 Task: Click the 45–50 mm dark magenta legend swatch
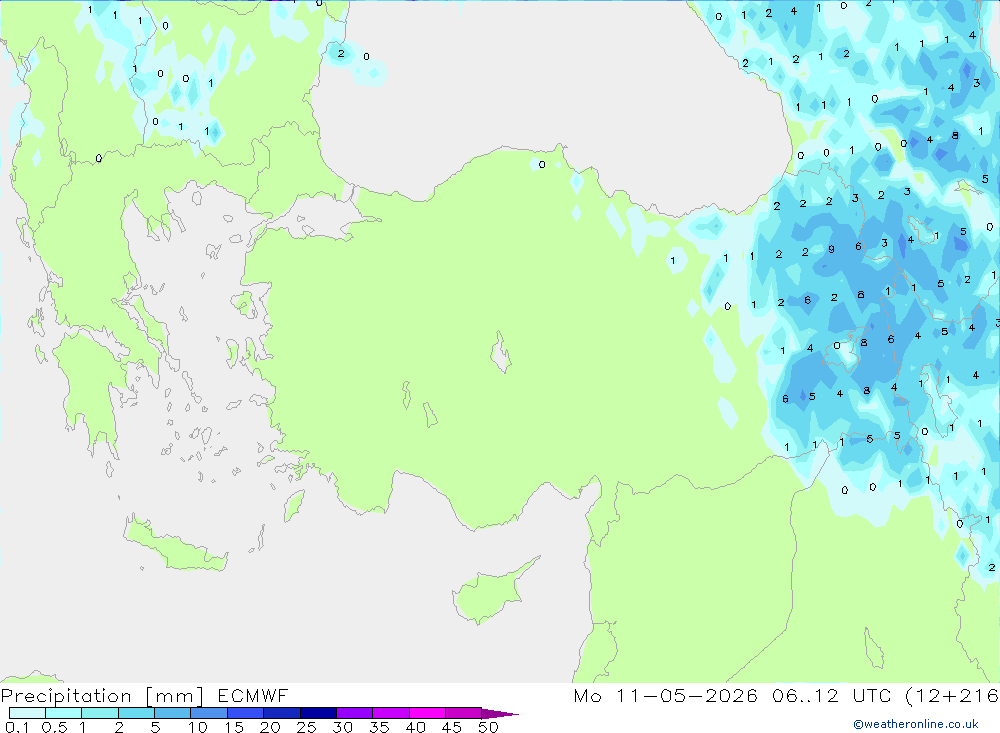pos(464,713)
